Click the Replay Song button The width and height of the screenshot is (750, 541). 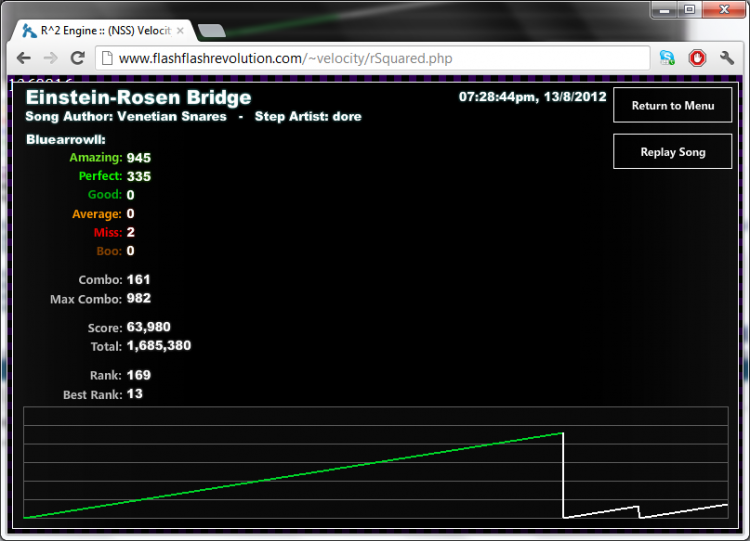pyautogui.click(x=673, y=152)
